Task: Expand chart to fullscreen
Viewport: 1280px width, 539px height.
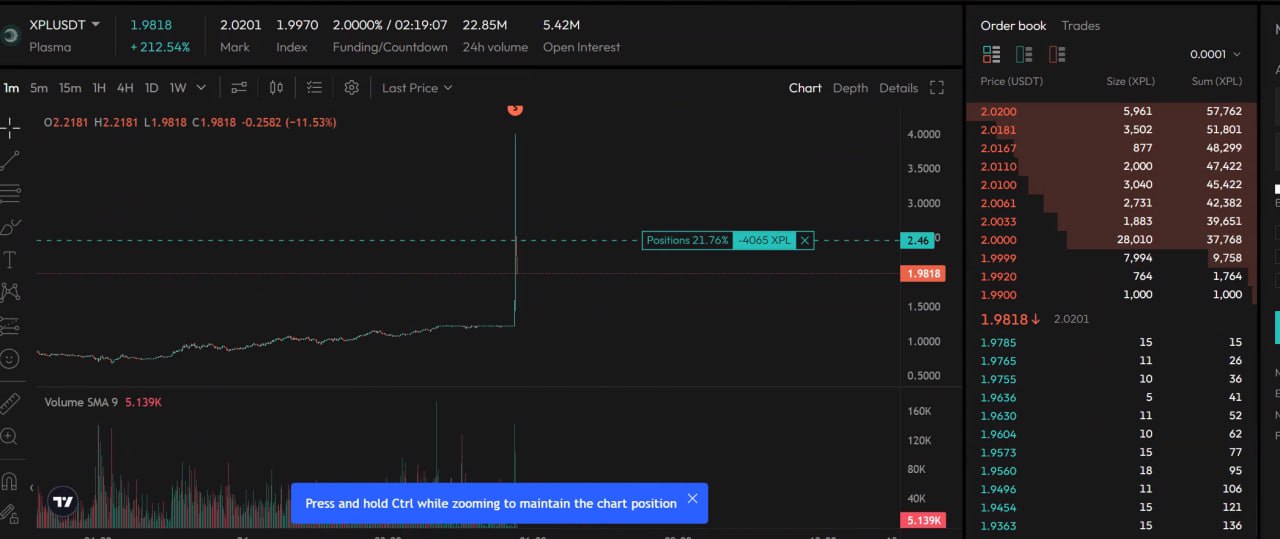Action: (x=937, y=88)
